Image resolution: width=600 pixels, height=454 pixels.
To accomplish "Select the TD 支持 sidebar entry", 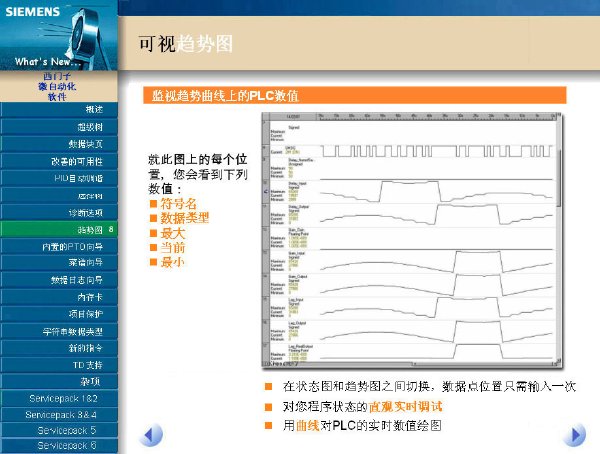I will pos(59,365).
